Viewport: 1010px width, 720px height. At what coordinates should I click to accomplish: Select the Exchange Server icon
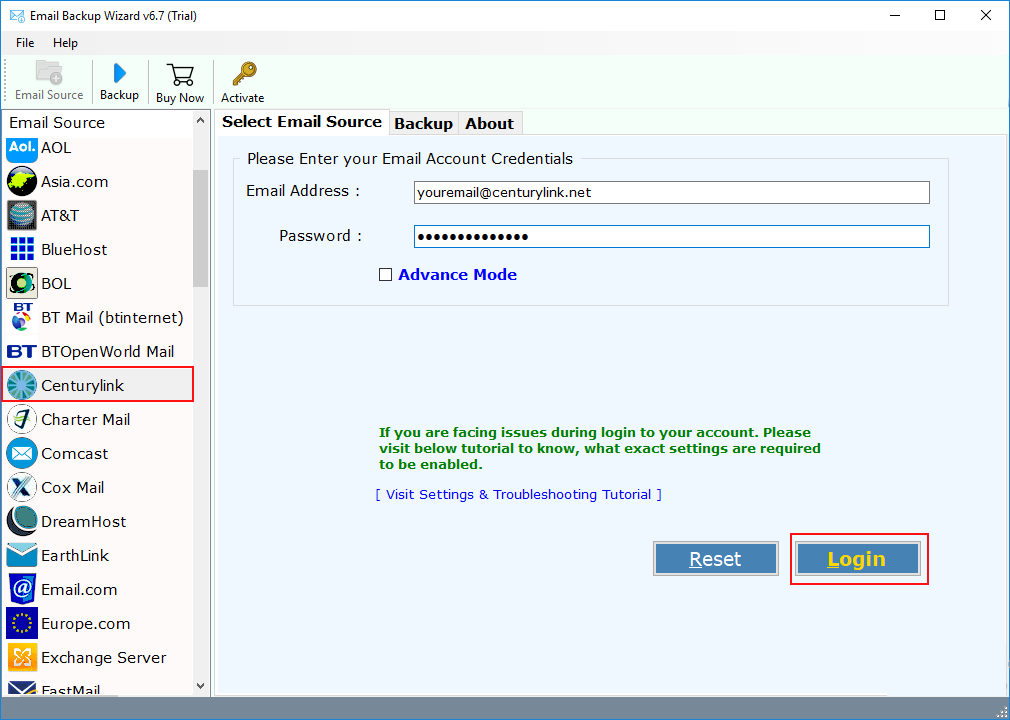[22, 658]
